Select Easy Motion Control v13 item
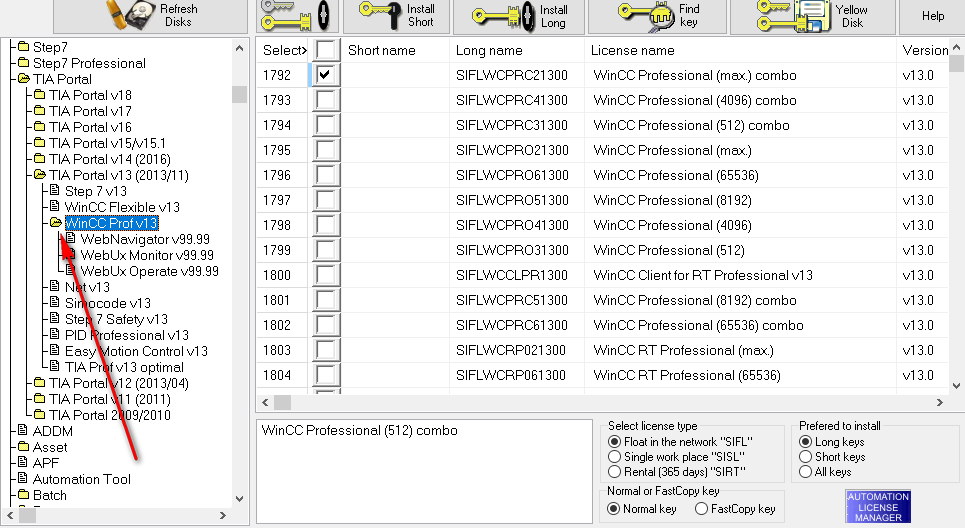This screenshot has height=528, width=965. click(136, 351)
